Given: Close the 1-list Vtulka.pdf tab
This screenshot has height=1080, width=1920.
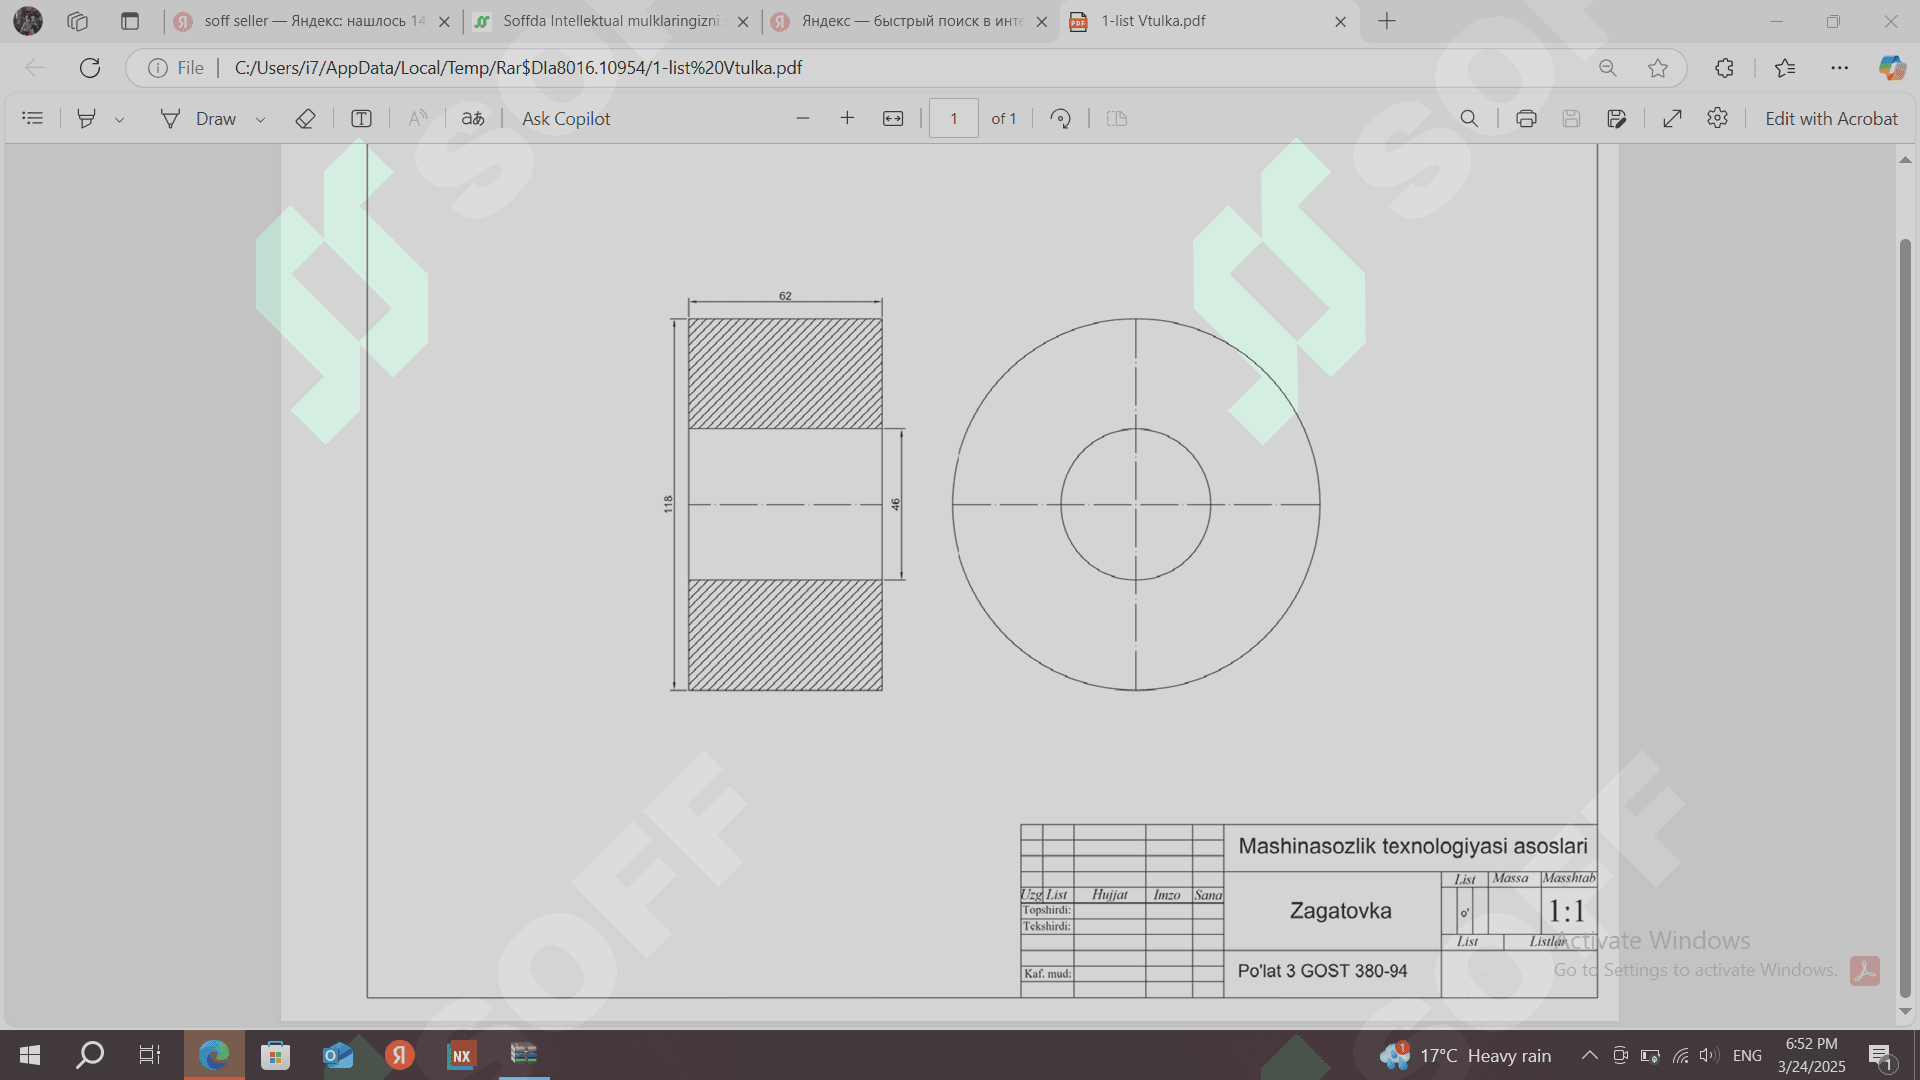Looking at the screenshot, I should [x=1341, y=21].
